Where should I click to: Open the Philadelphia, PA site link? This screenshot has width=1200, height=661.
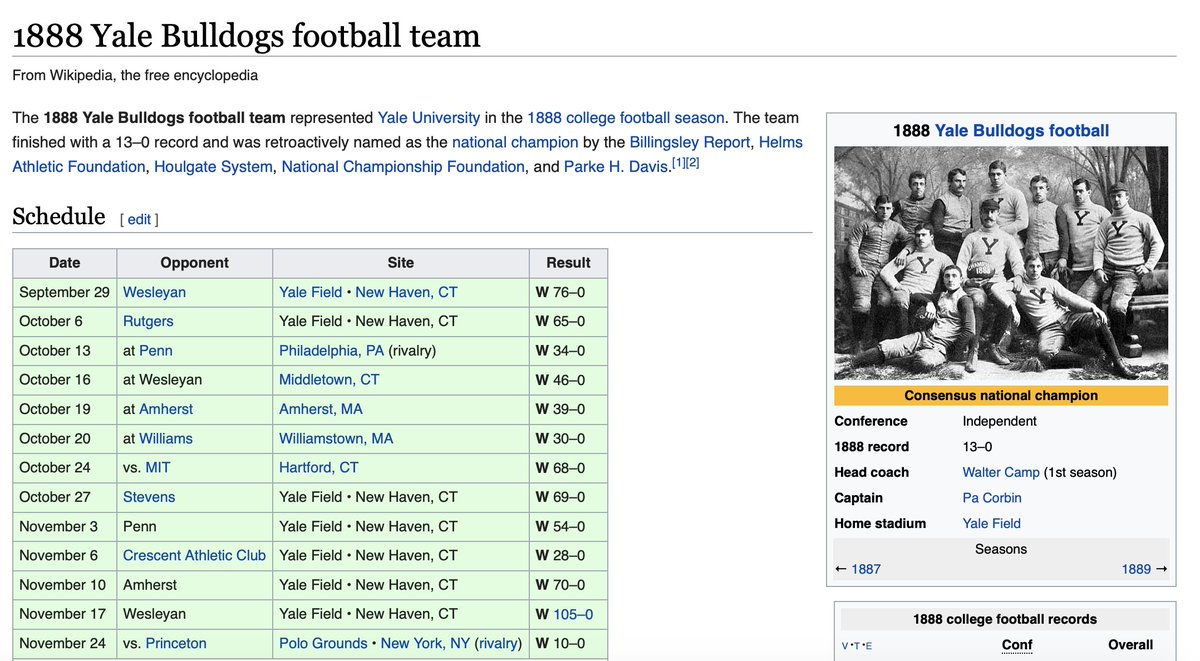[331, 350]
